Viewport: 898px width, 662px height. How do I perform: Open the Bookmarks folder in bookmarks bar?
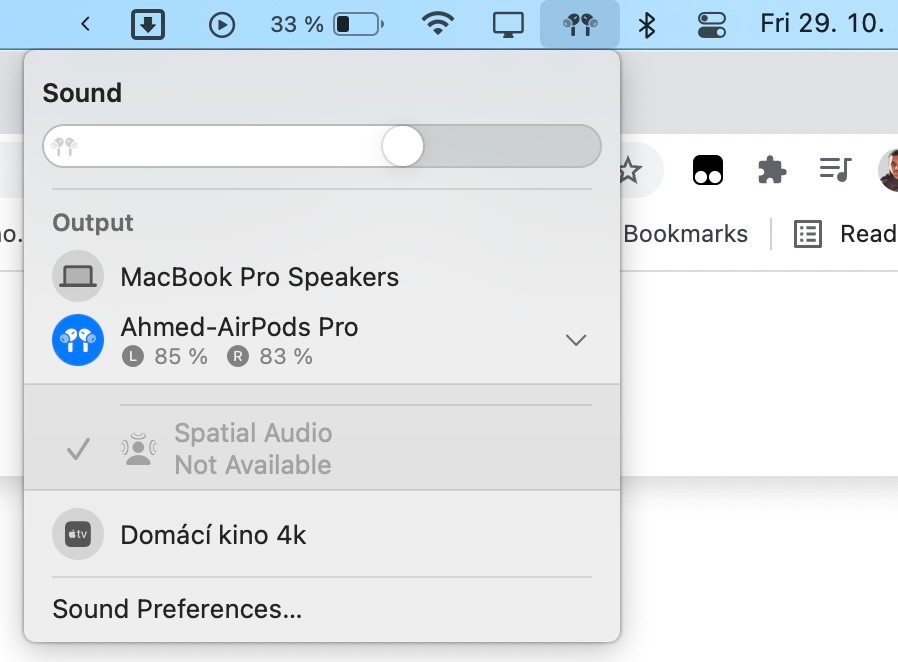tap(686, 234)
